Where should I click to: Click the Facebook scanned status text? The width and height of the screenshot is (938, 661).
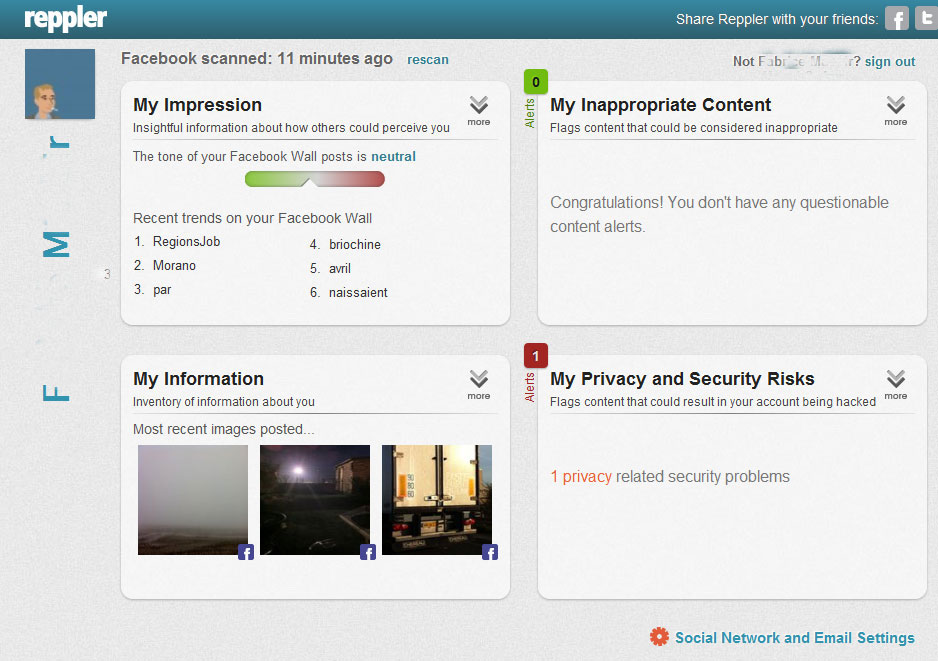pyautogui.click(x=257, y=59)
